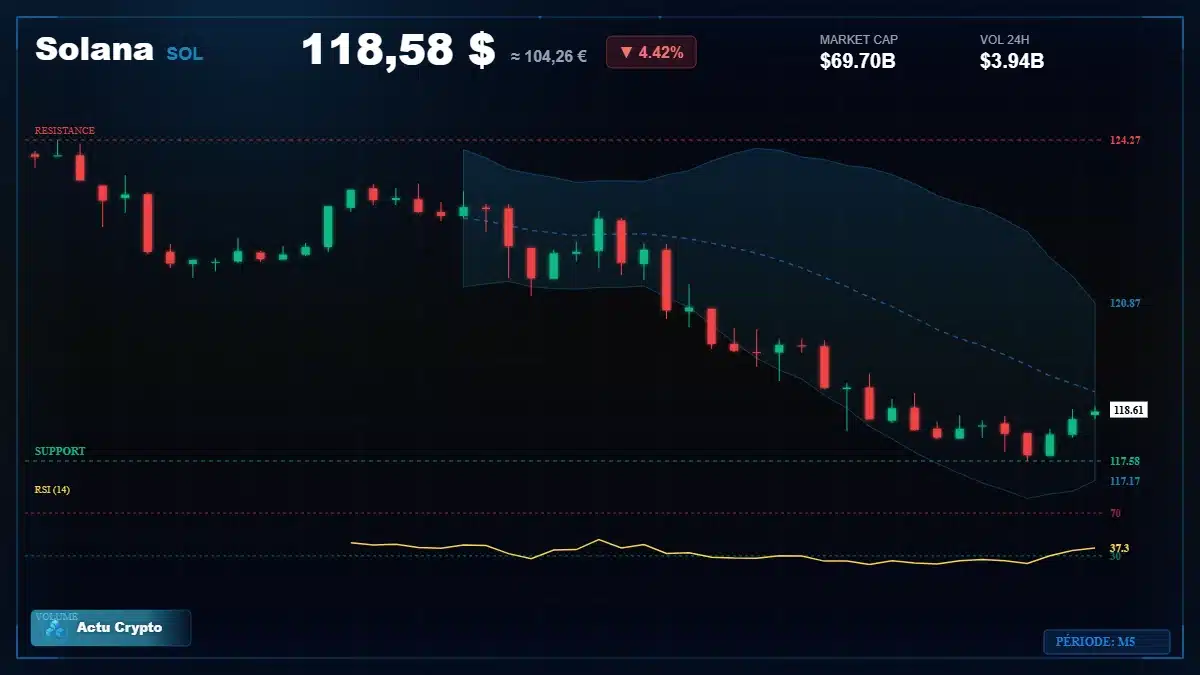The height and width of the screenshot is (675, 1200).
Task: Click the Solana title
Action: pyautogui.click(x=94, y=49)
